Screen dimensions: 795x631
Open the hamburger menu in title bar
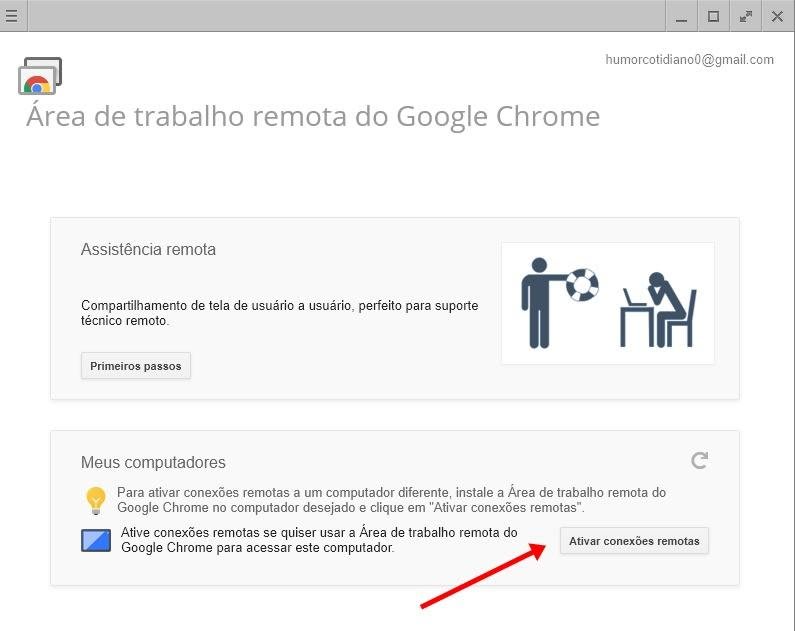click(x=11, y=16)
